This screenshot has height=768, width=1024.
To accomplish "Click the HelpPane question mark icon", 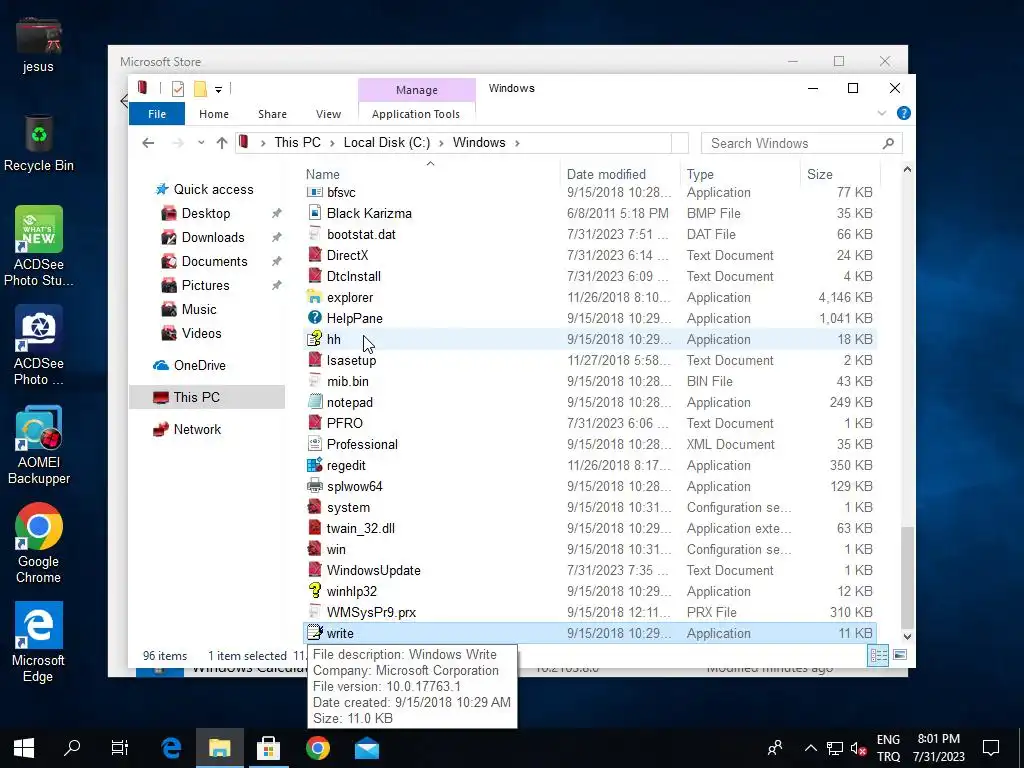I will [315, 318].
